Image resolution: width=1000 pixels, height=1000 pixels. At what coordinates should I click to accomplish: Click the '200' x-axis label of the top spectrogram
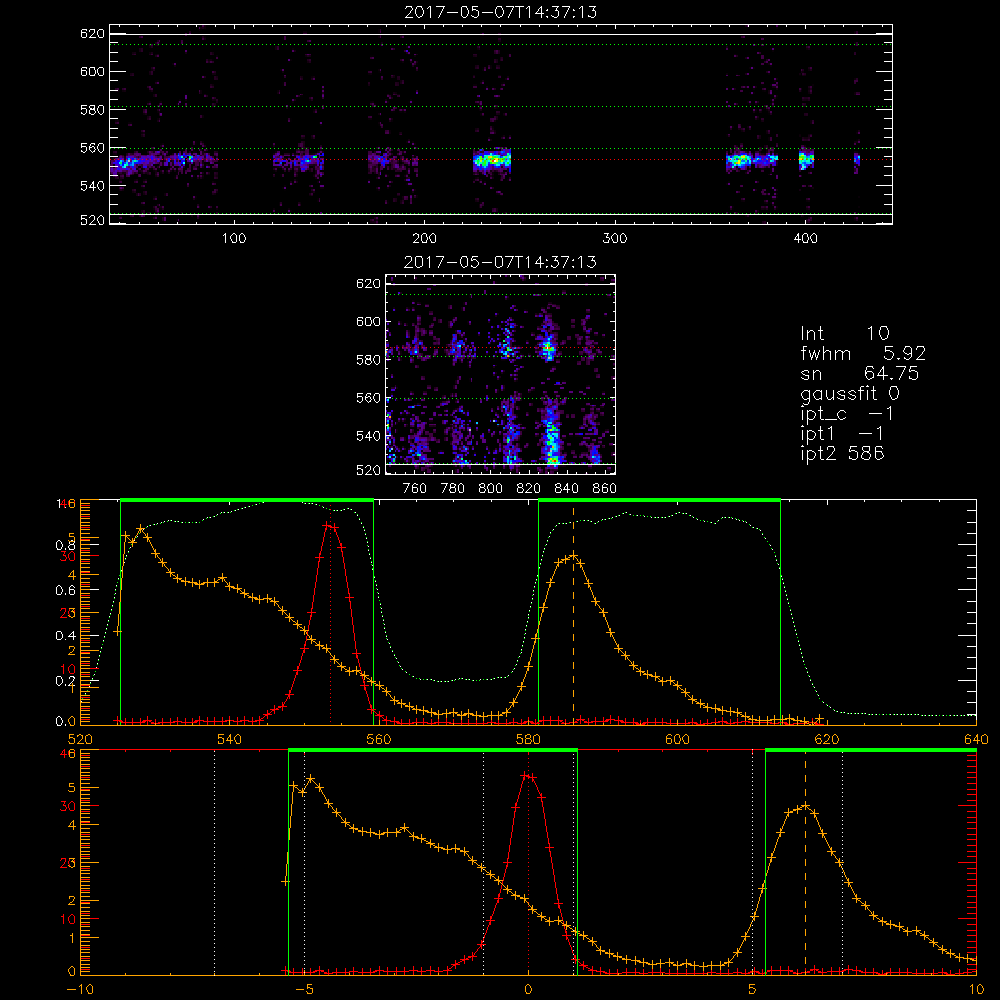click(424, 239)
